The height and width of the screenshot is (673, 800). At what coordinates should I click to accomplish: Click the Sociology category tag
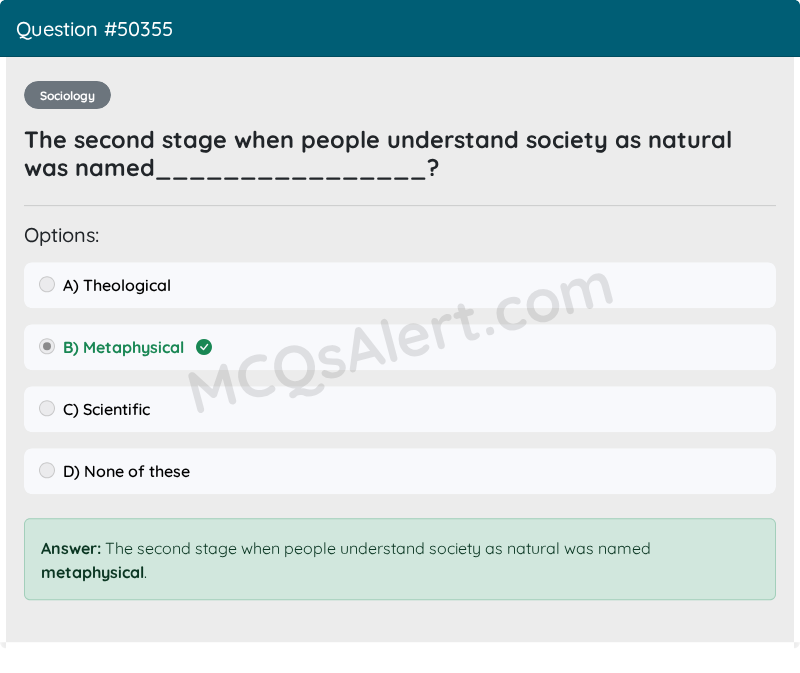67,95
